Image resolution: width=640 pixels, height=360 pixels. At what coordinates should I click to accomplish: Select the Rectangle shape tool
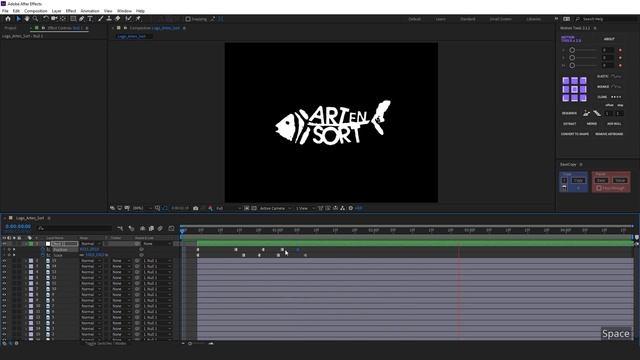[73, 19]
